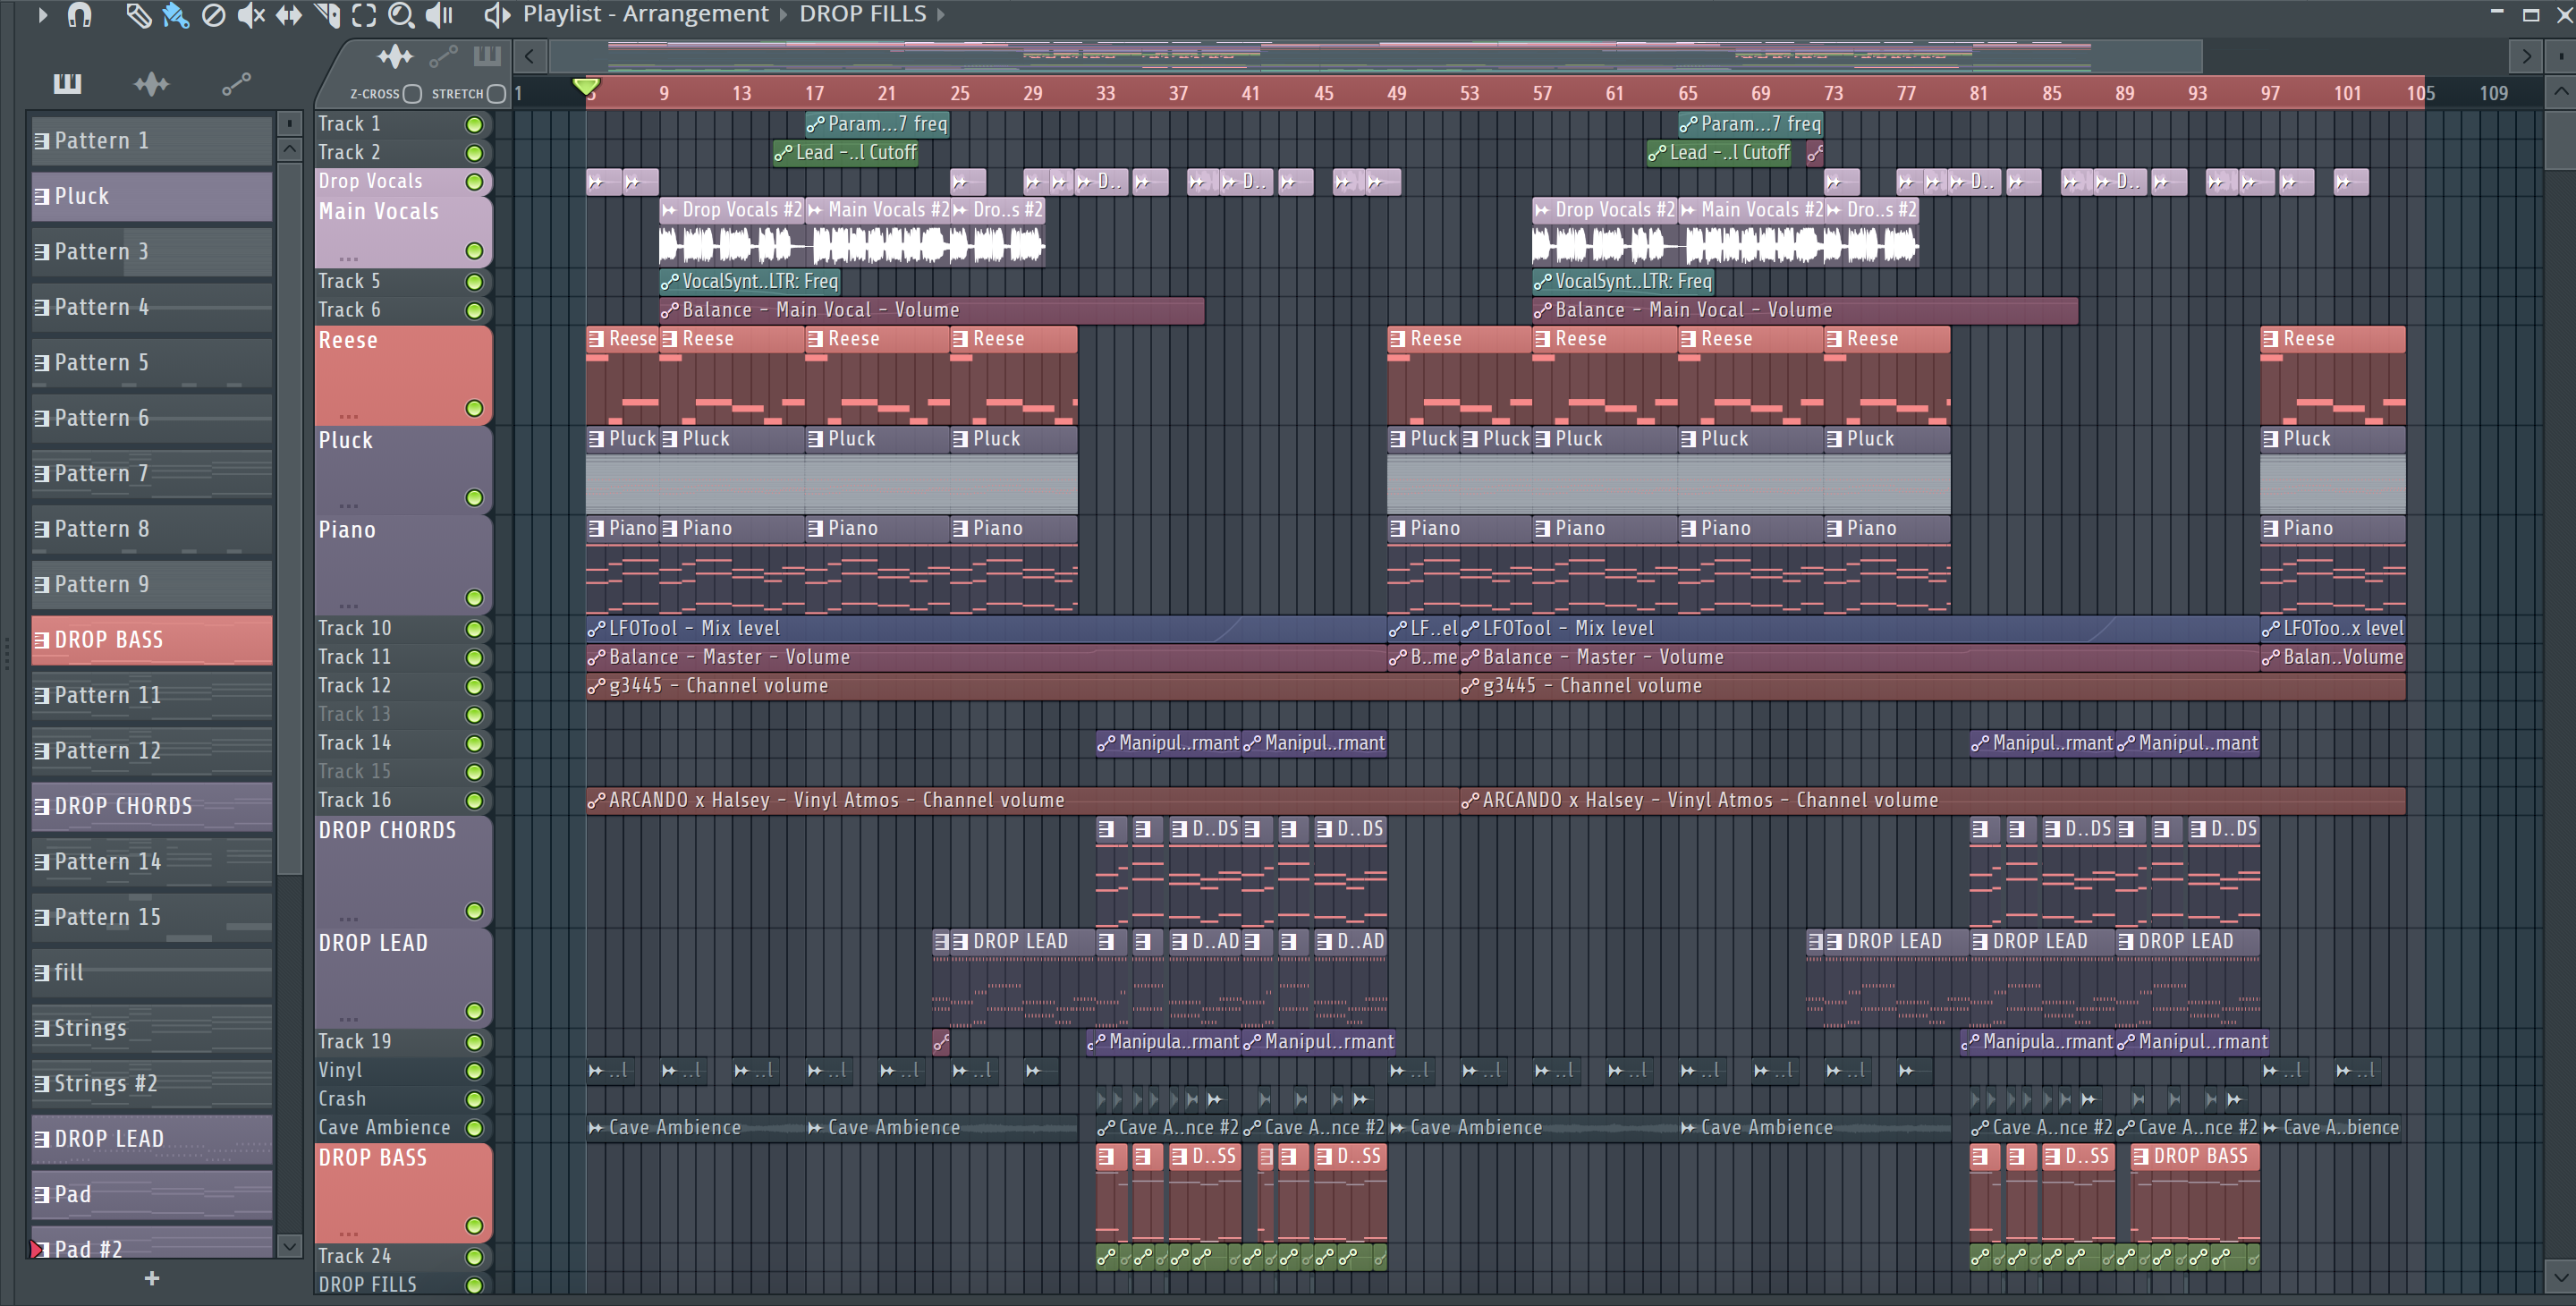Click the 'Lead - ..l Cutoff' automation clip at bar 15
The height and width of the screenshot is (1306, 2576).
click(845, 153)
